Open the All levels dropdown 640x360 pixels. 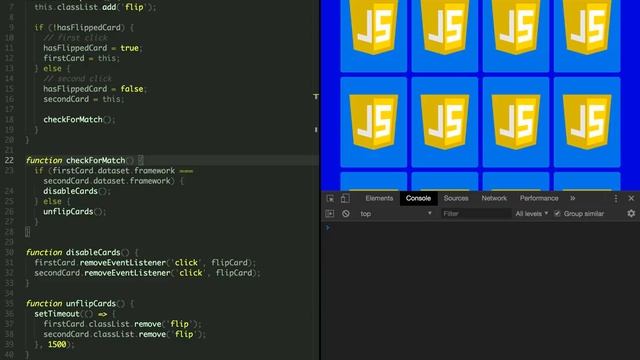pyautogui.click(x=531, y=213)
